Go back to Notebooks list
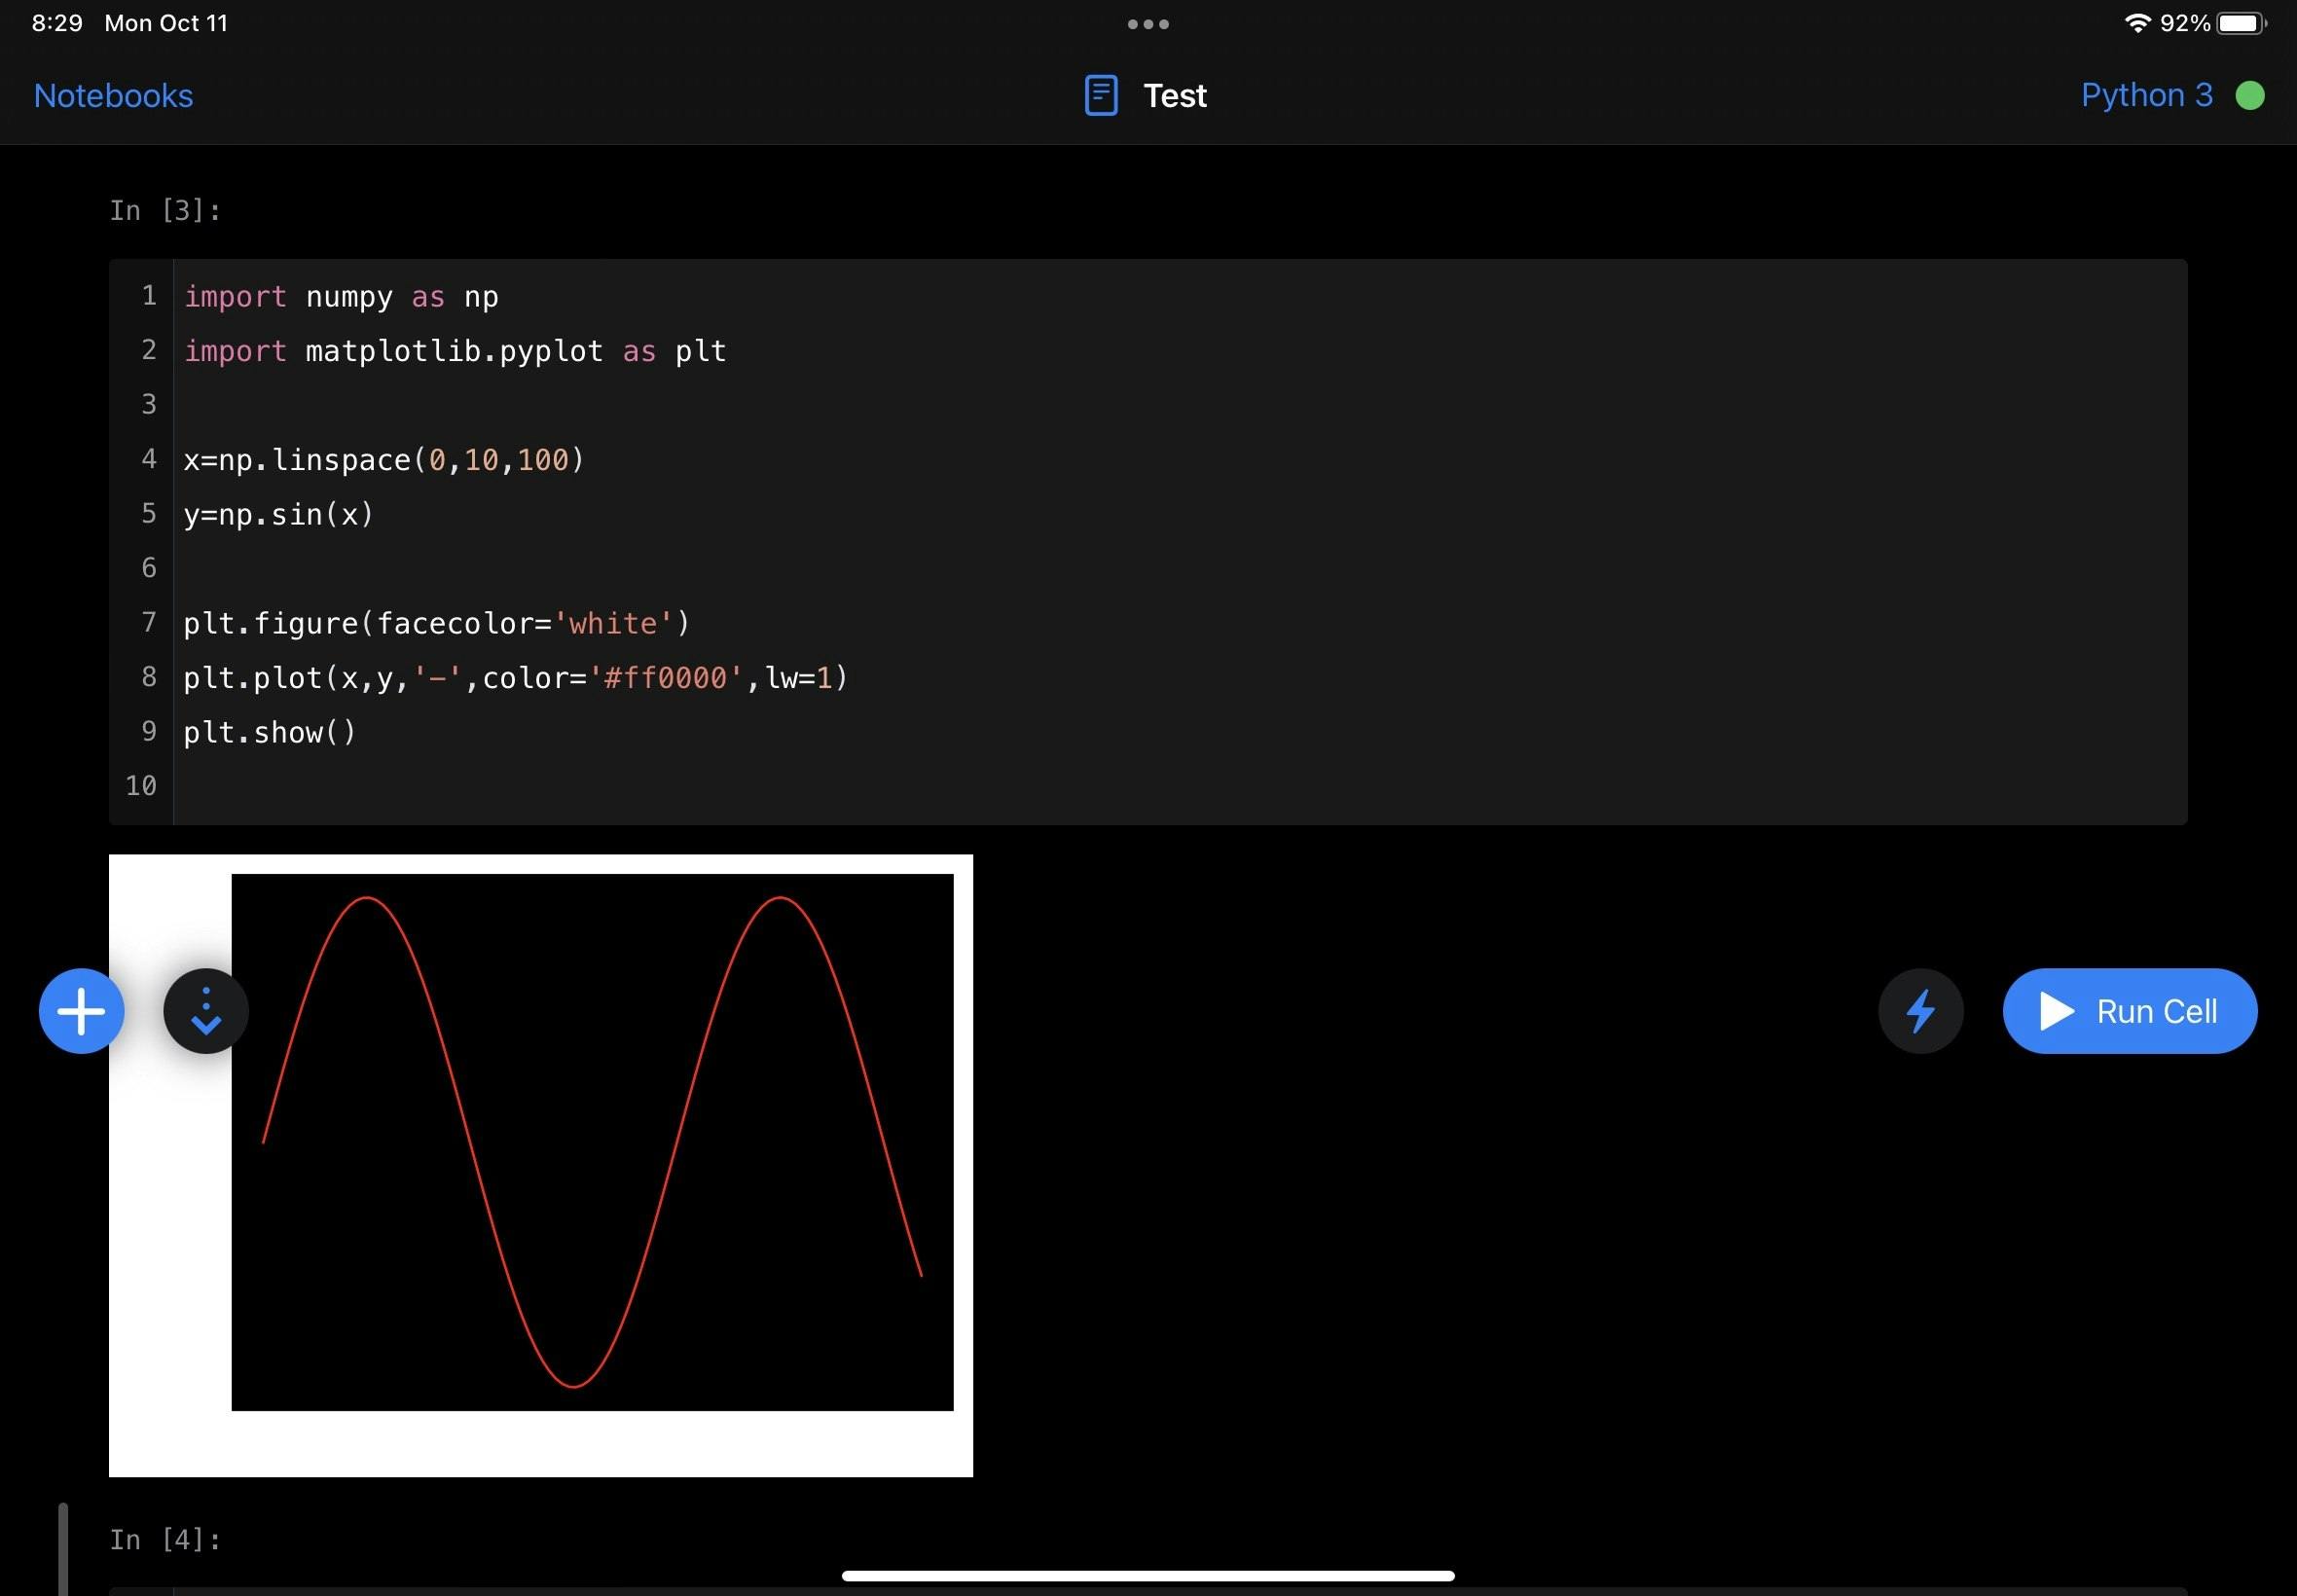This screenshot has width=2297, height=1596. pos(113,95)
